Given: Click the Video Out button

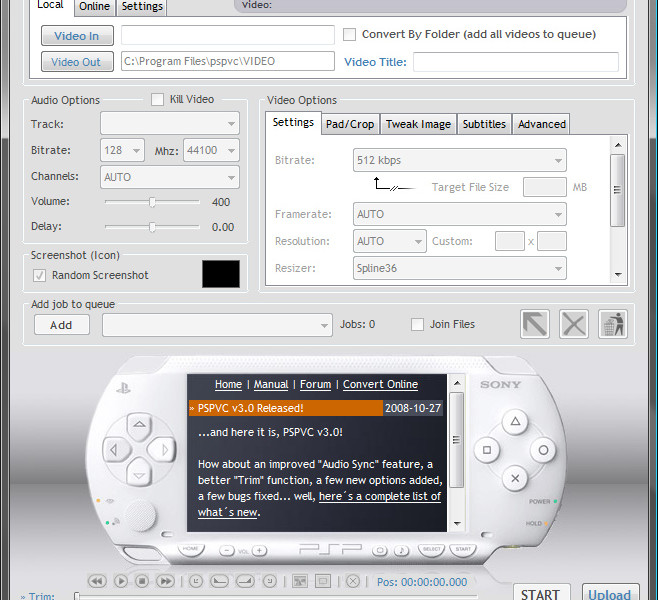Looking at the screenshot, I should click(77, 62).
